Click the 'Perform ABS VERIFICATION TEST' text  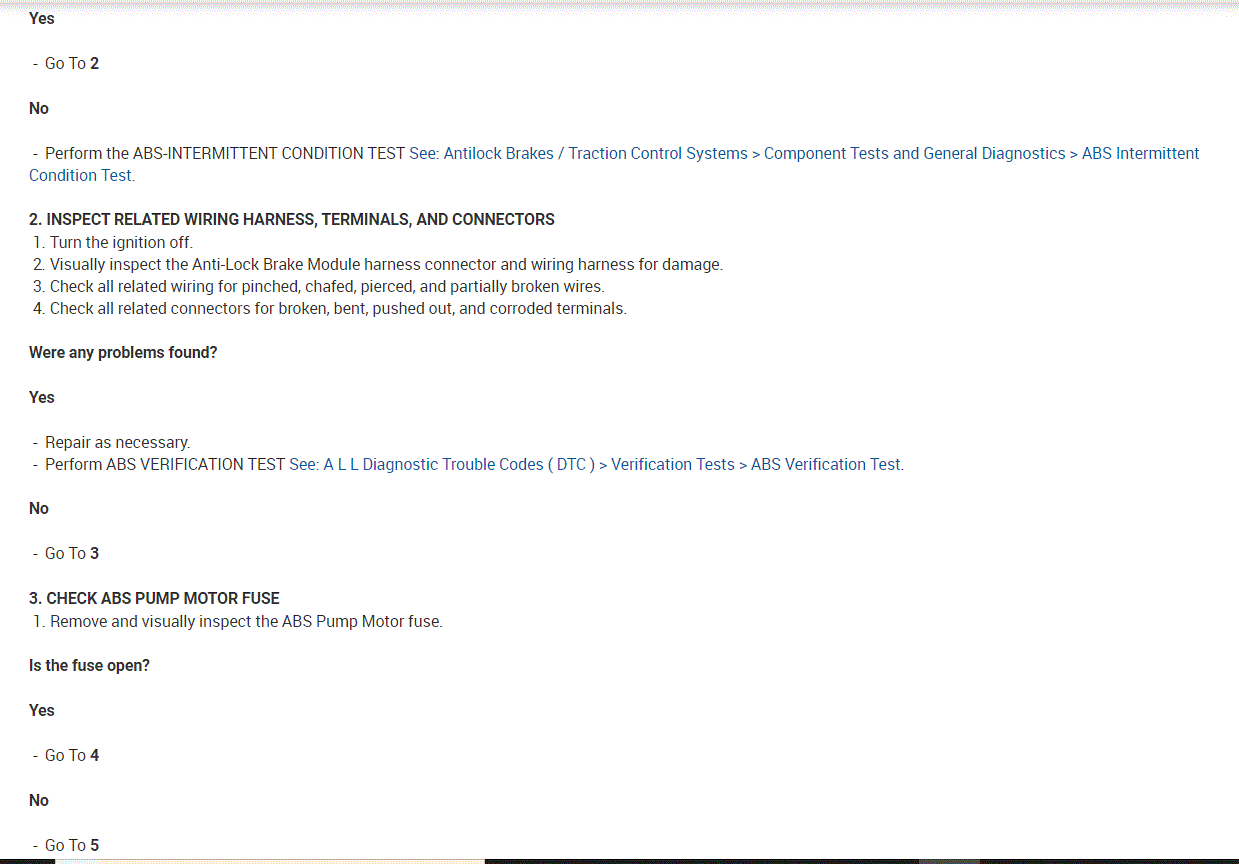[x=165, y=464]
